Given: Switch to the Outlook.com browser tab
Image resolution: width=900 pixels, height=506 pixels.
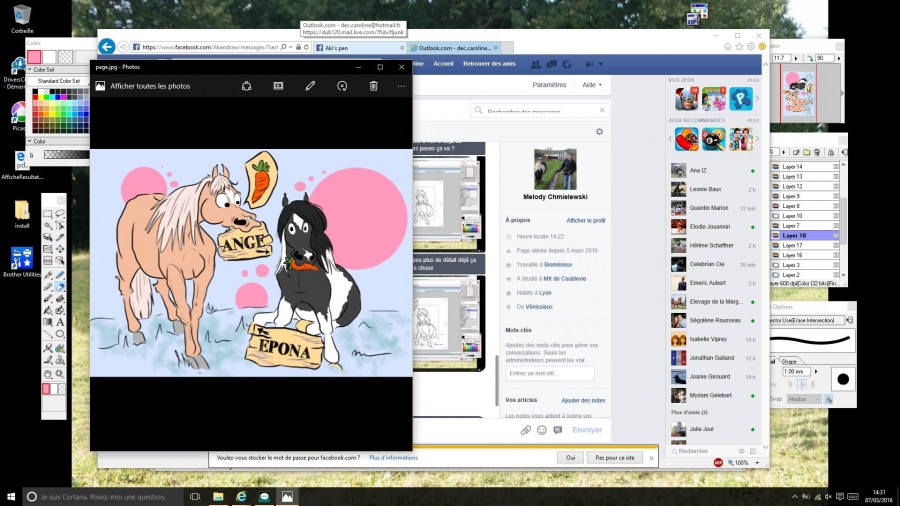Looking at the screenshot, I should [453, 48].
